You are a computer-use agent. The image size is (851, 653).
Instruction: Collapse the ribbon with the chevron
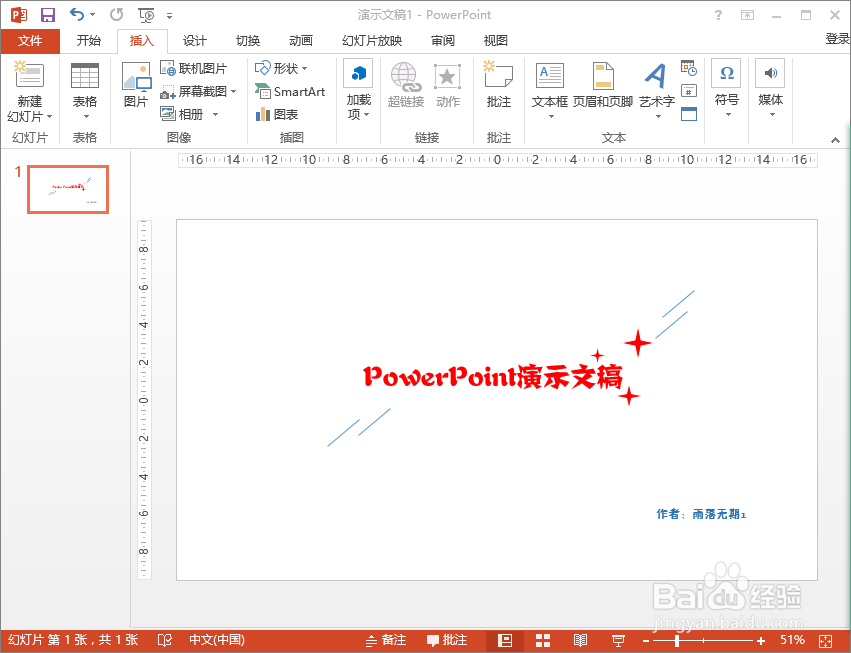(835, 140)
